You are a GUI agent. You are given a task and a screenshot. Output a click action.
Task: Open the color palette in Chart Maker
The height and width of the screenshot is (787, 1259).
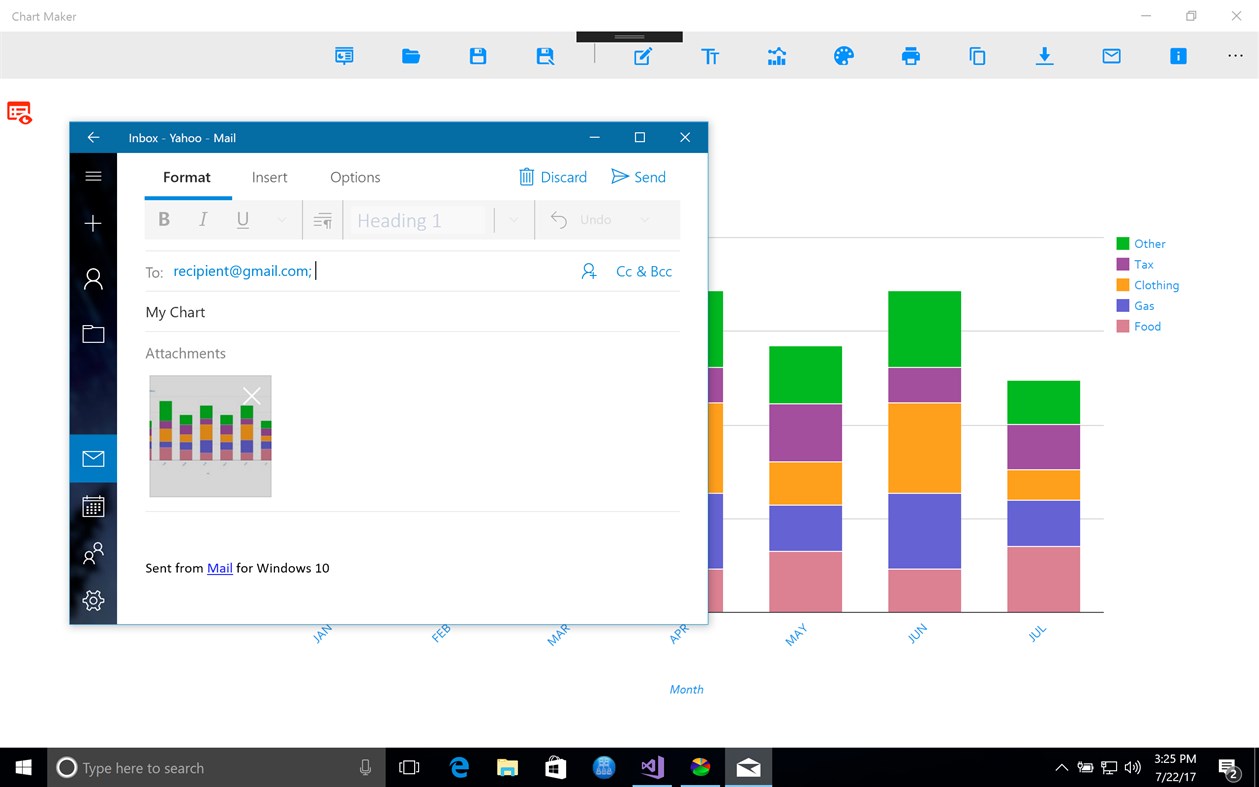pos(843,56)
